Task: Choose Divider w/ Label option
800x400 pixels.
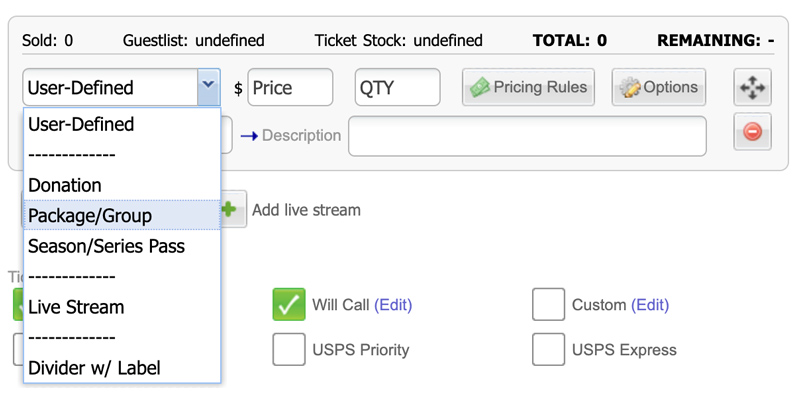Action: 122,368
